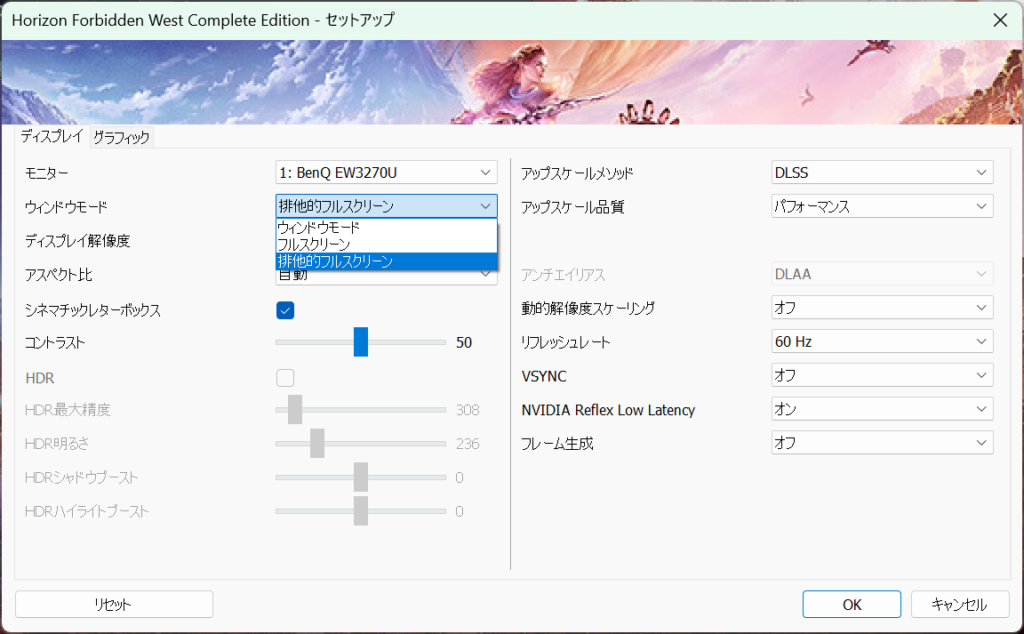This screenshot has width=1024, height=634.
Task: Expand the アップスケールメソッド DLSS dropdown
Action: coord(882,173)
